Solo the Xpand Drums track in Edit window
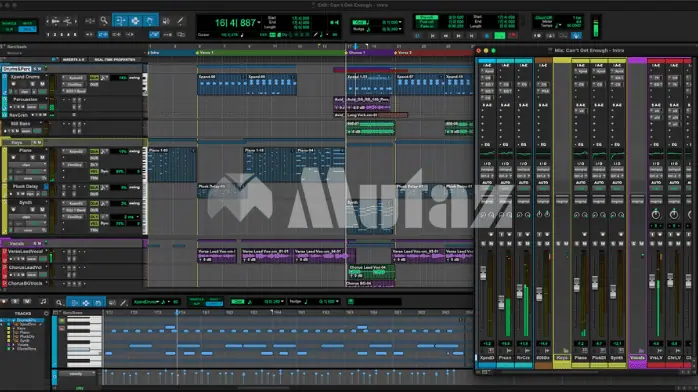This screenshot has width=698, height=392. (32, 84)
